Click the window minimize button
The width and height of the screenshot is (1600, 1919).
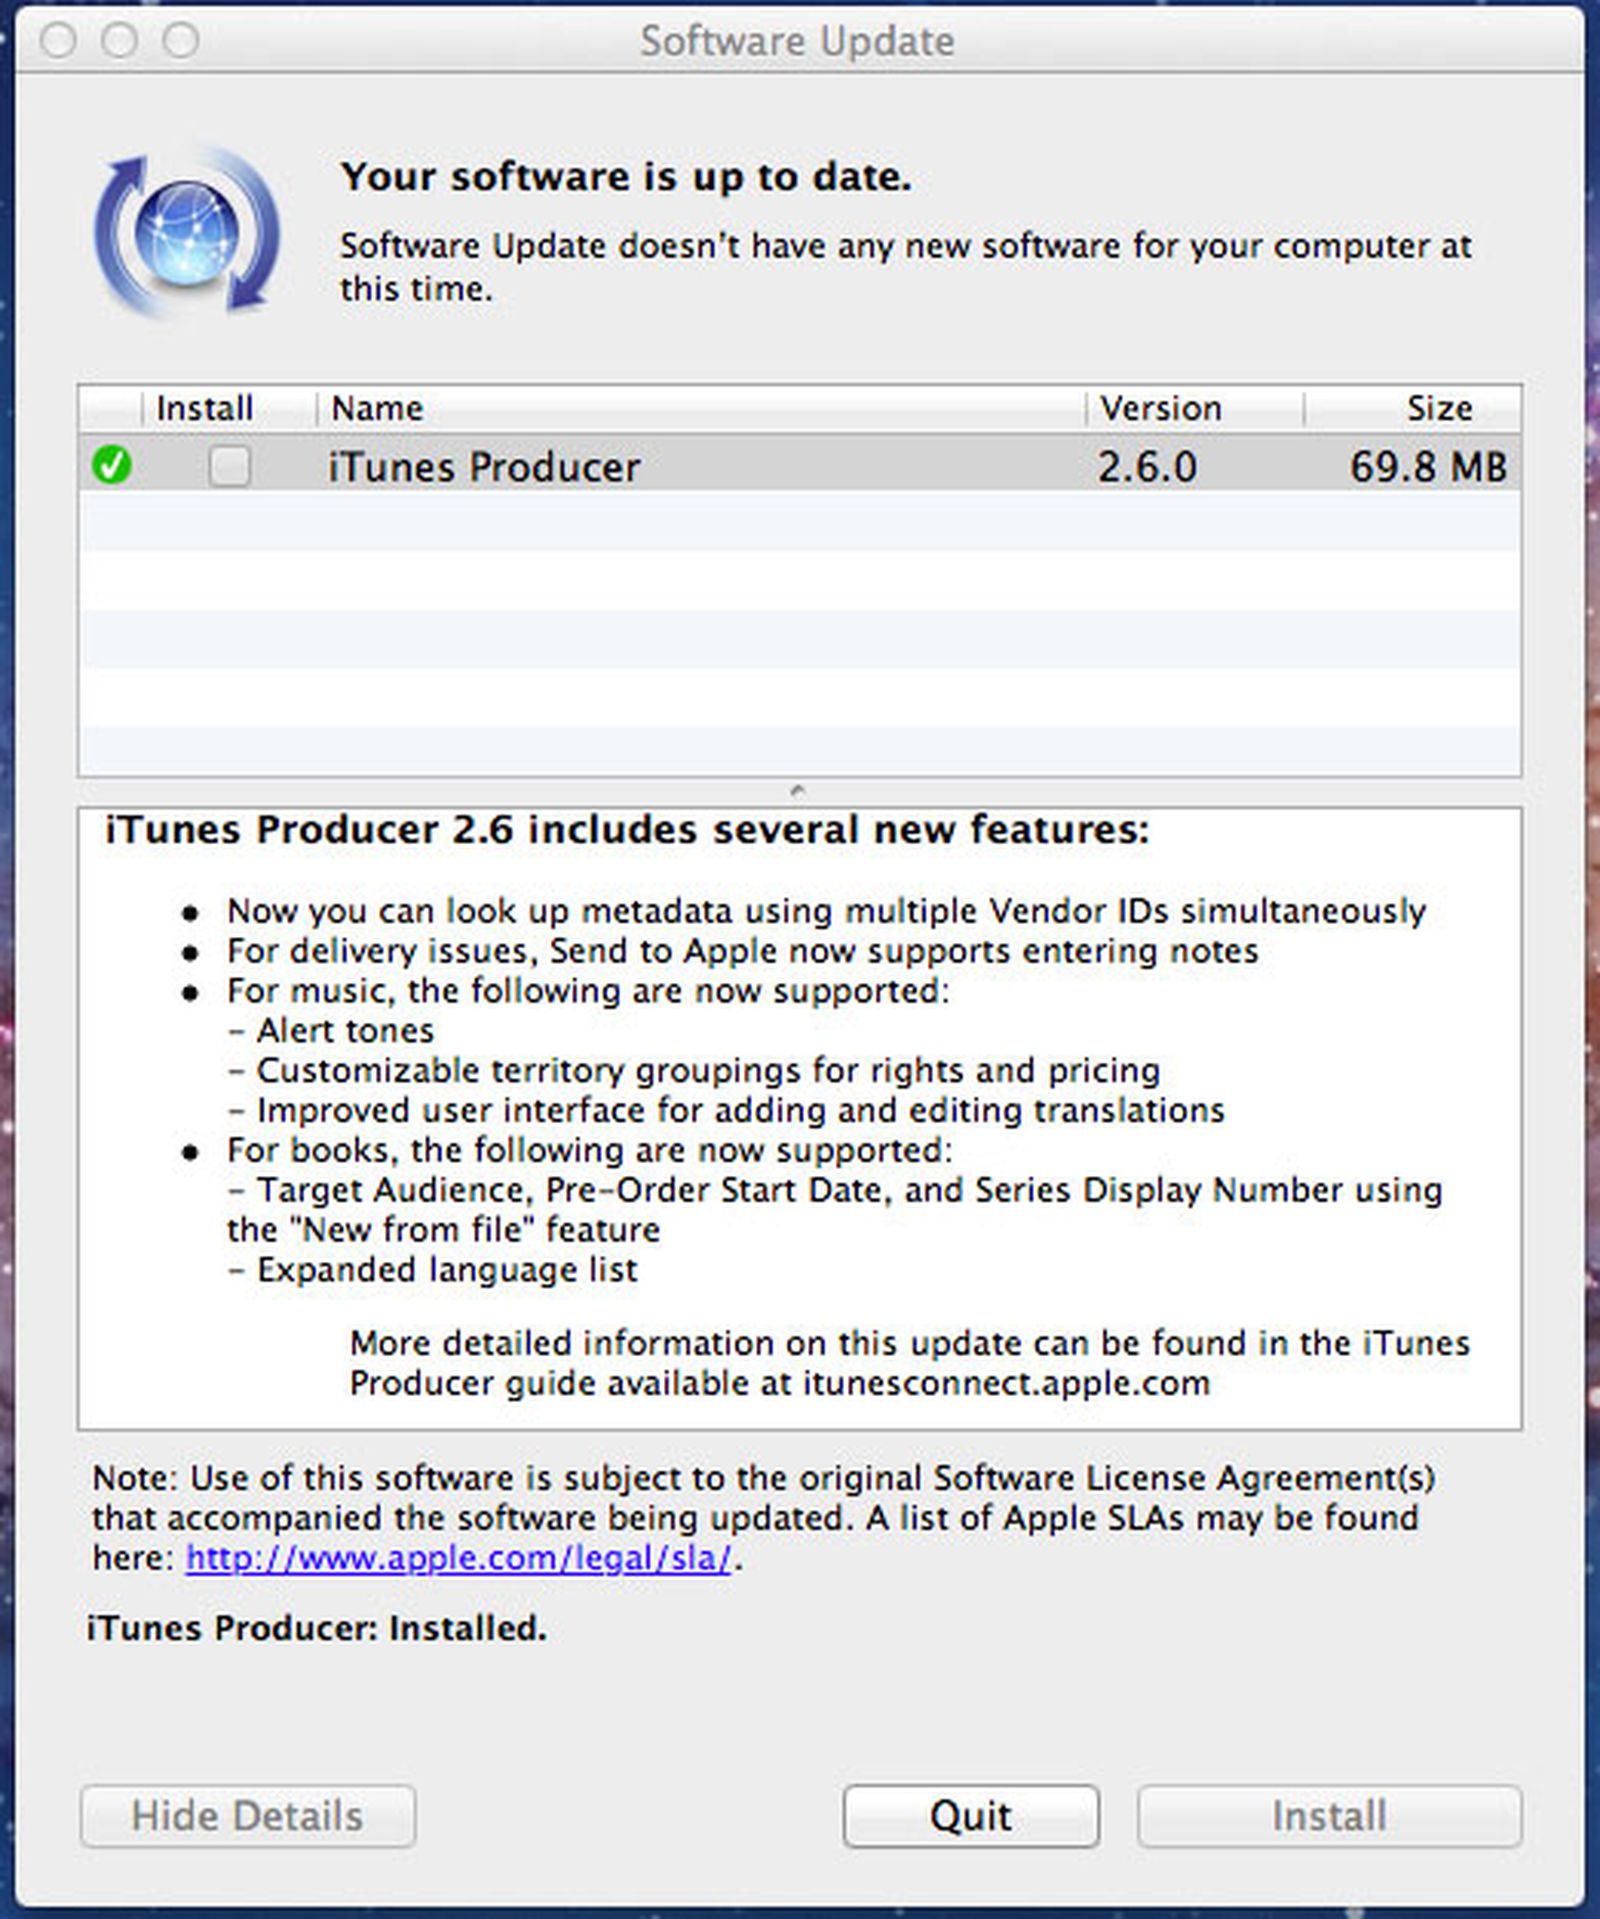click(120, 41)
